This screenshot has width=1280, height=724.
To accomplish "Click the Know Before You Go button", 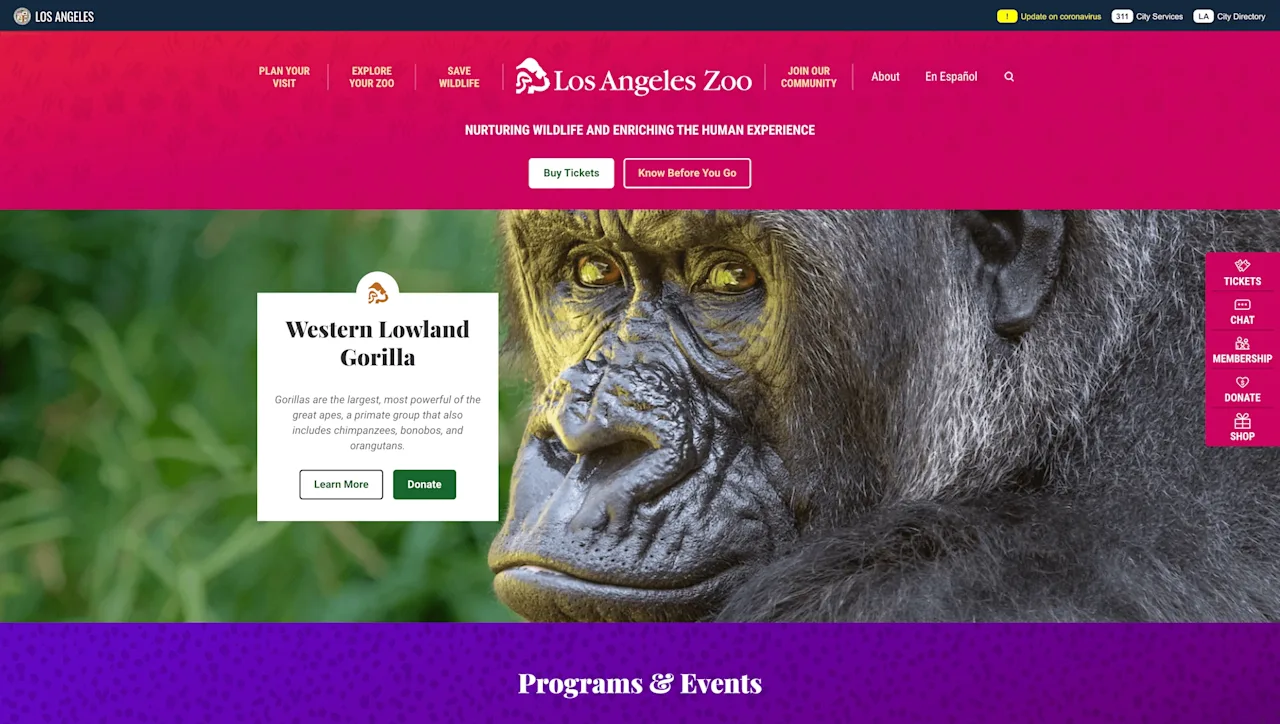I will point(687,173).
